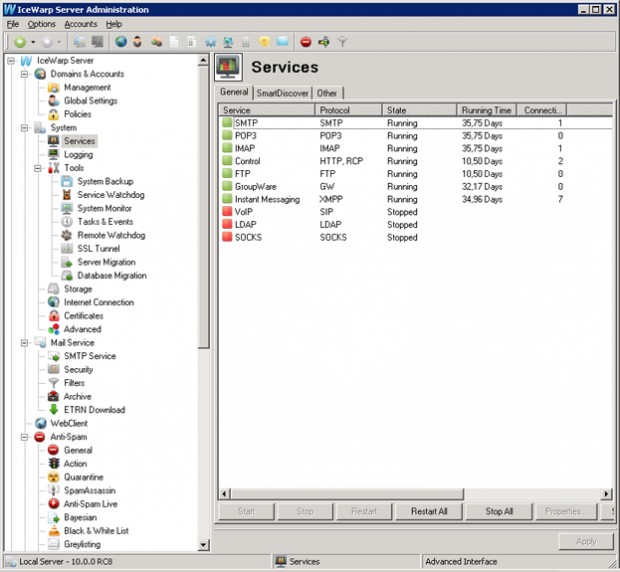Select the stopped LDAP service row

[x=415, y=225]
